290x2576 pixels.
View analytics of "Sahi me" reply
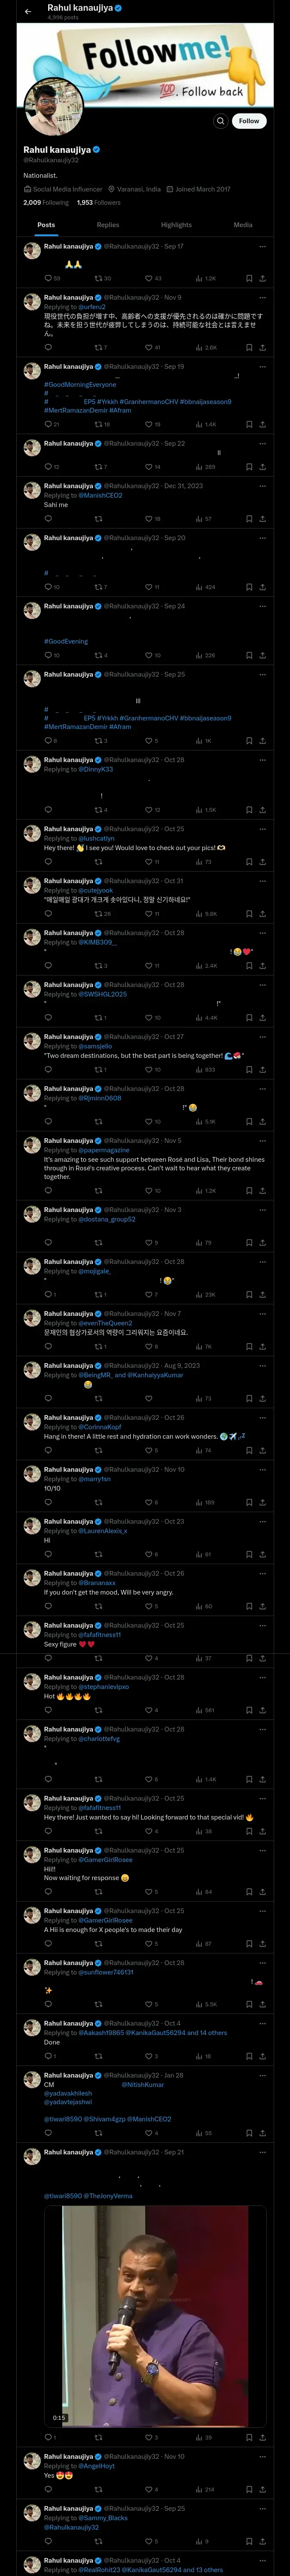click(198, 519)
